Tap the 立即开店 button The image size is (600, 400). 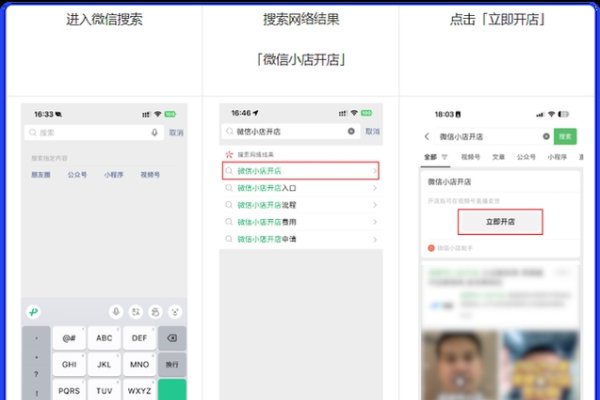coord(500,222)
